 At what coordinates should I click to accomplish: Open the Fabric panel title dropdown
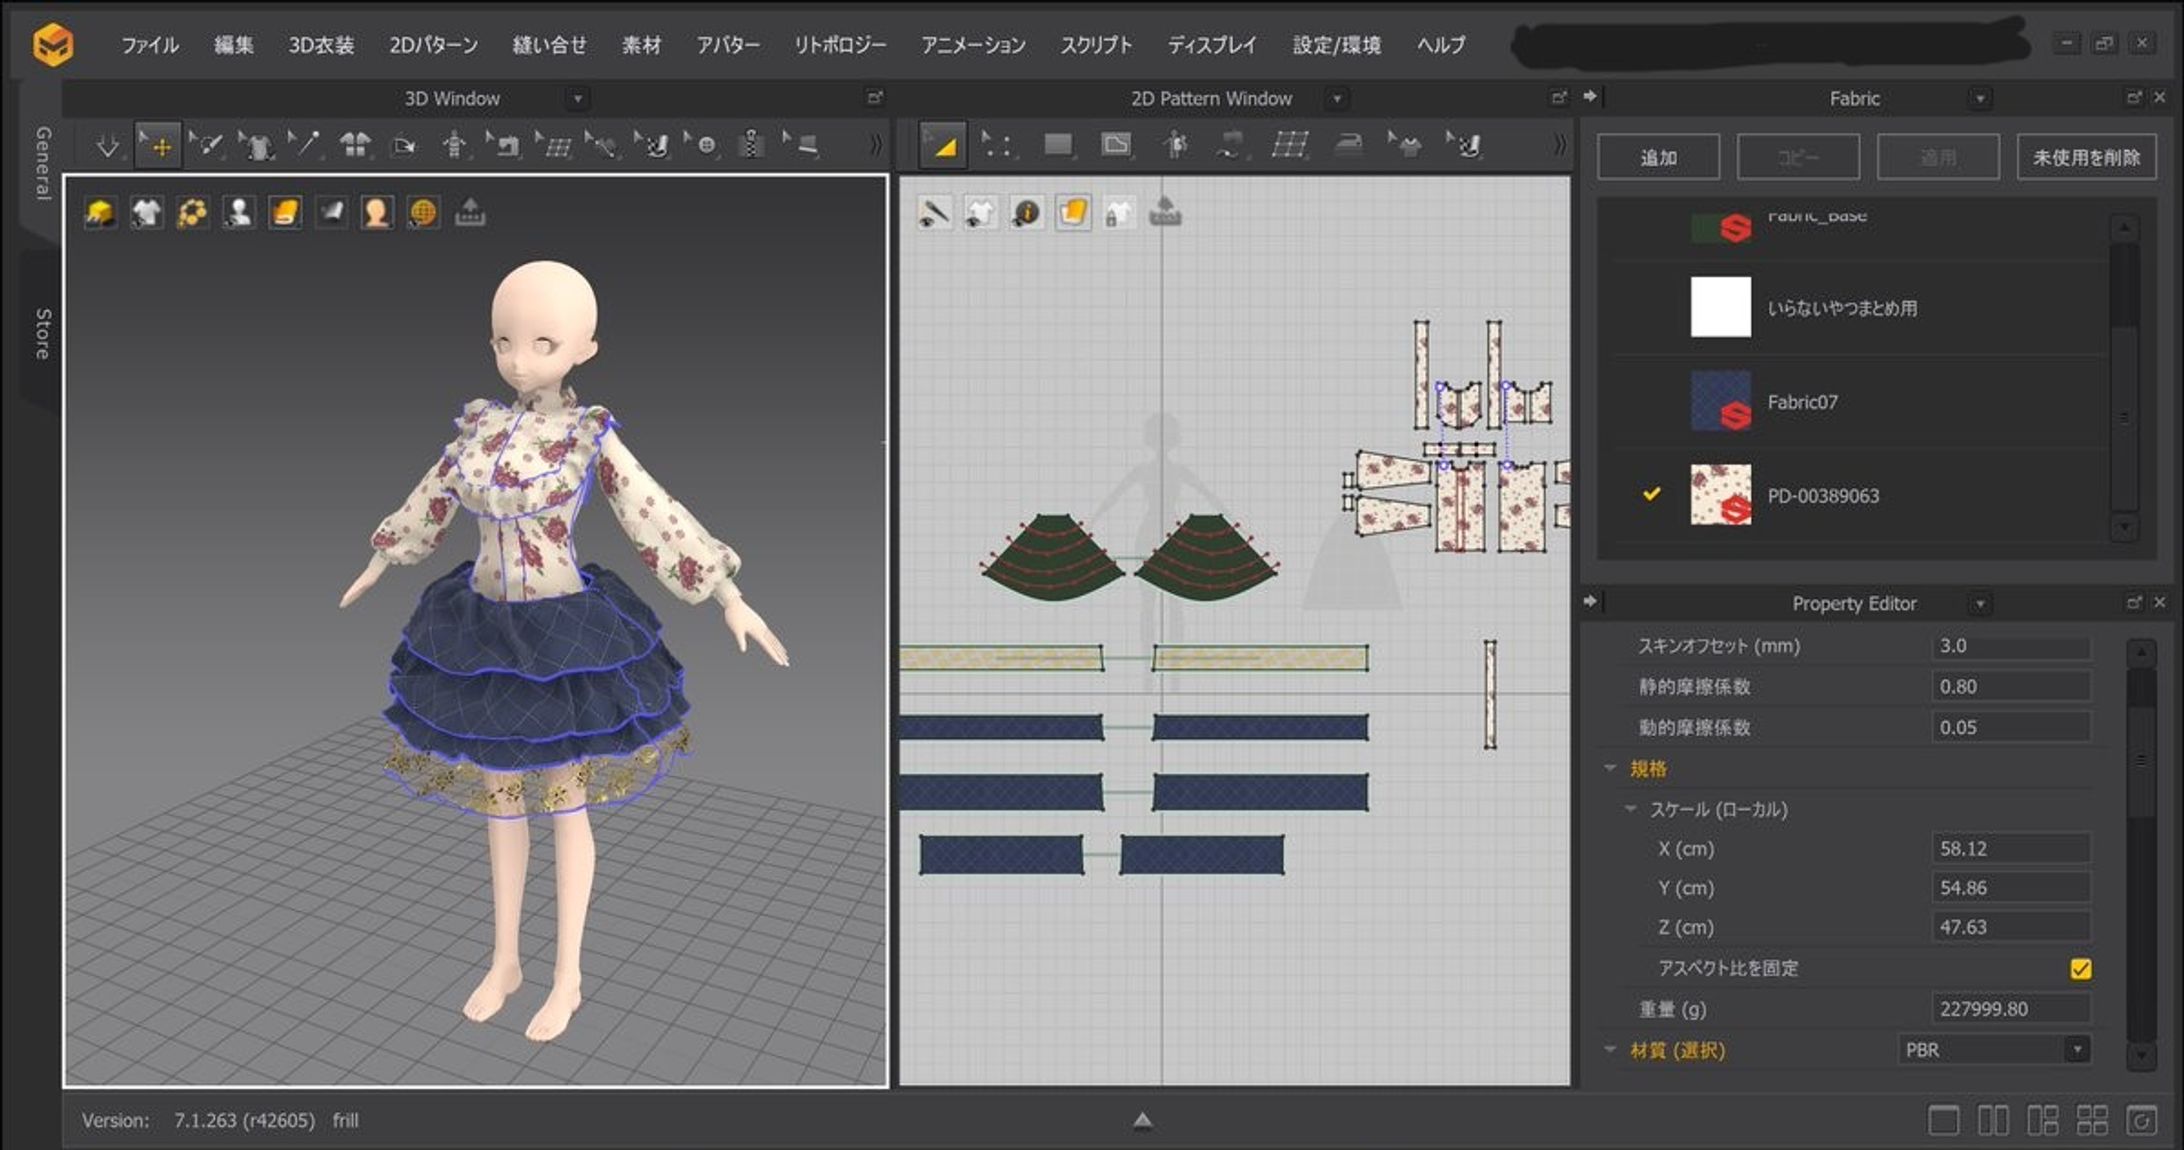1979,99
